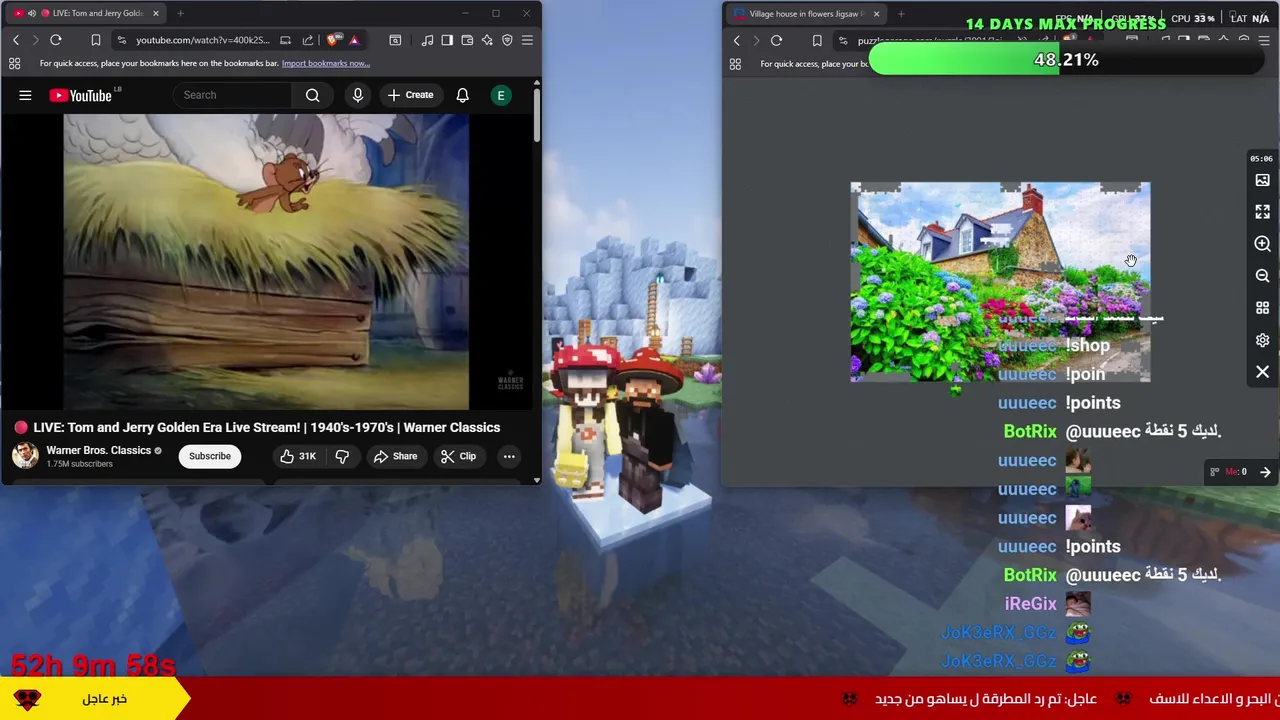Show the puzzle preview image
Viewport: 1280px width, 720px height.
point(1262,180)
